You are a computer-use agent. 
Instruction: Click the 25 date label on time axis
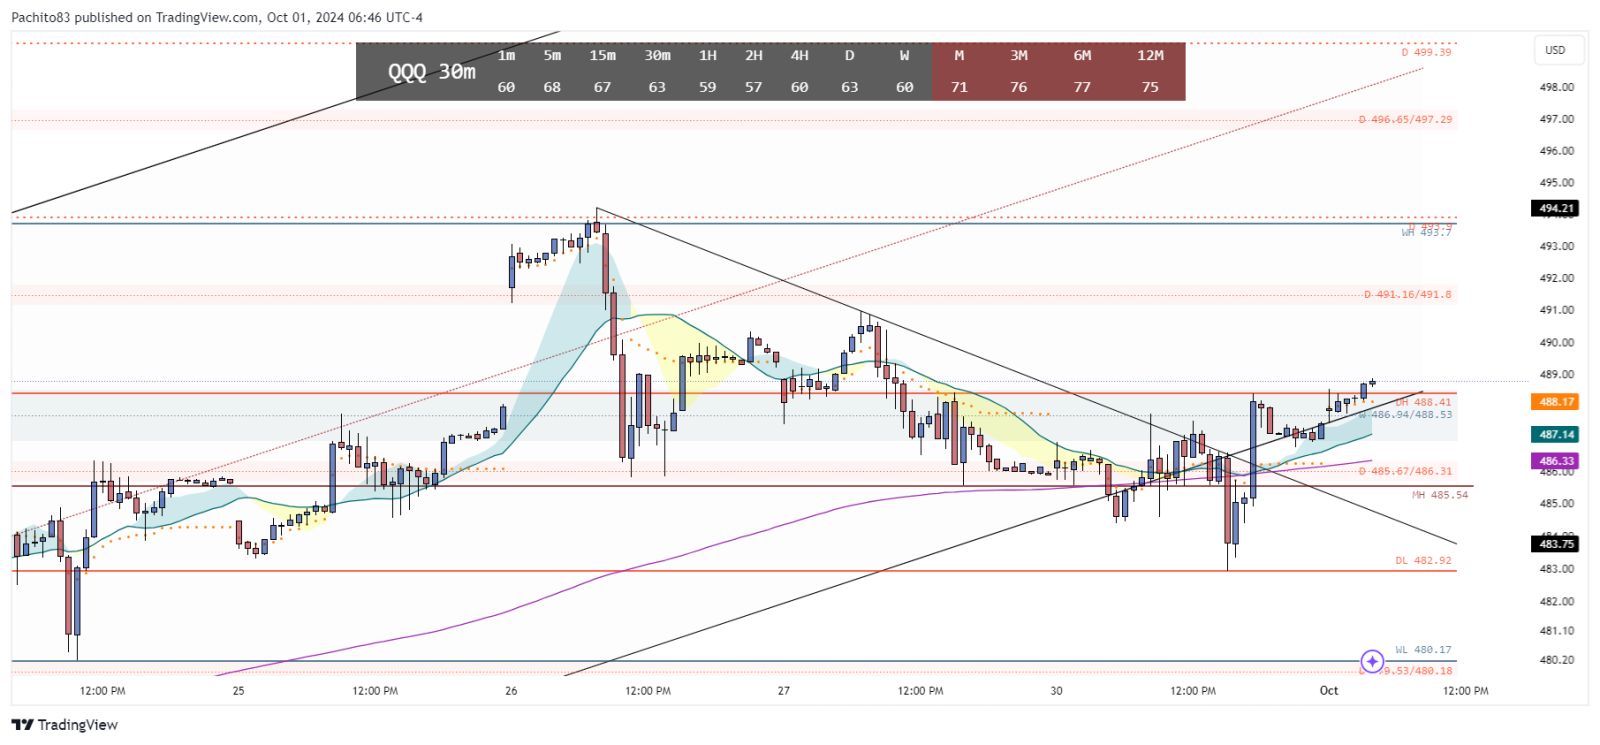point(238,691)
